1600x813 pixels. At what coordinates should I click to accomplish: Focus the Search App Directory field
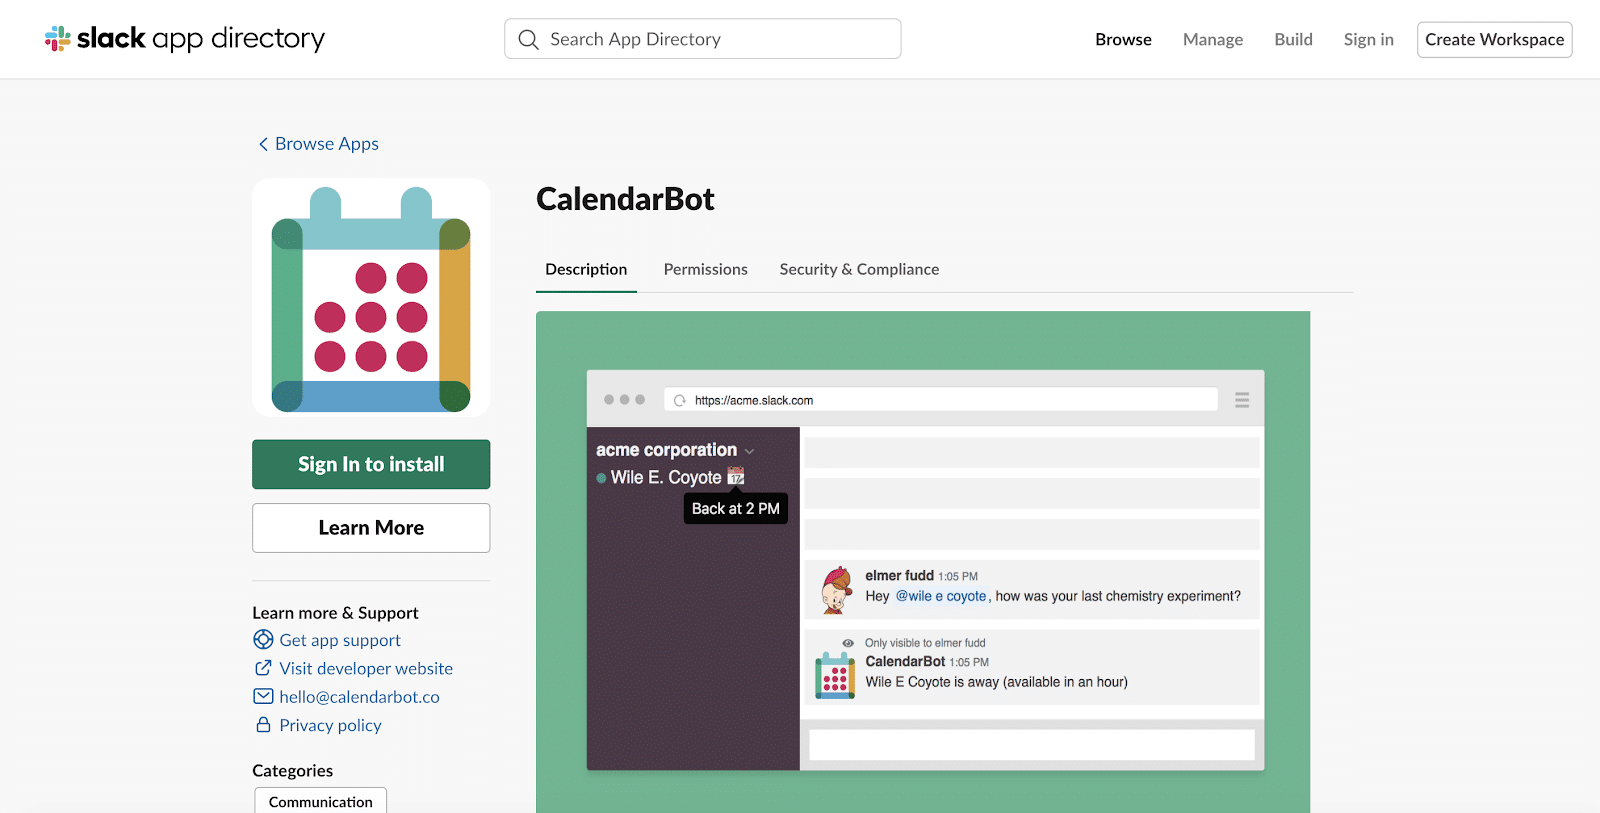(702, 39)
